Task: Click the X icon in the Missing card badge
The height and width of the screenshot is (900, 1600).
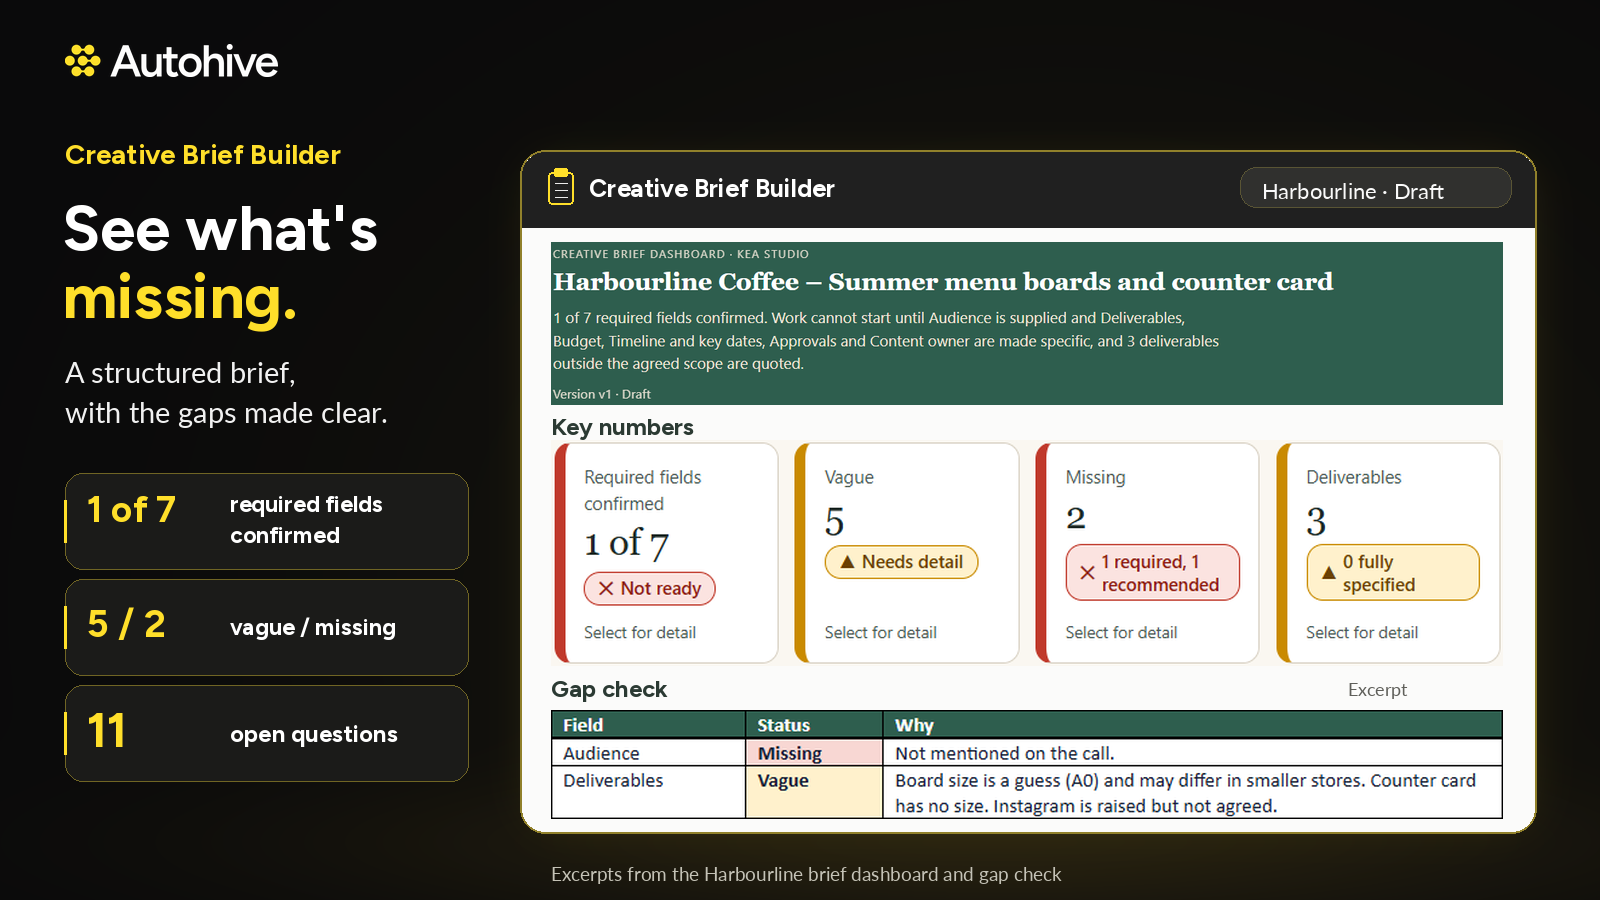Action: coord(1087,573)
